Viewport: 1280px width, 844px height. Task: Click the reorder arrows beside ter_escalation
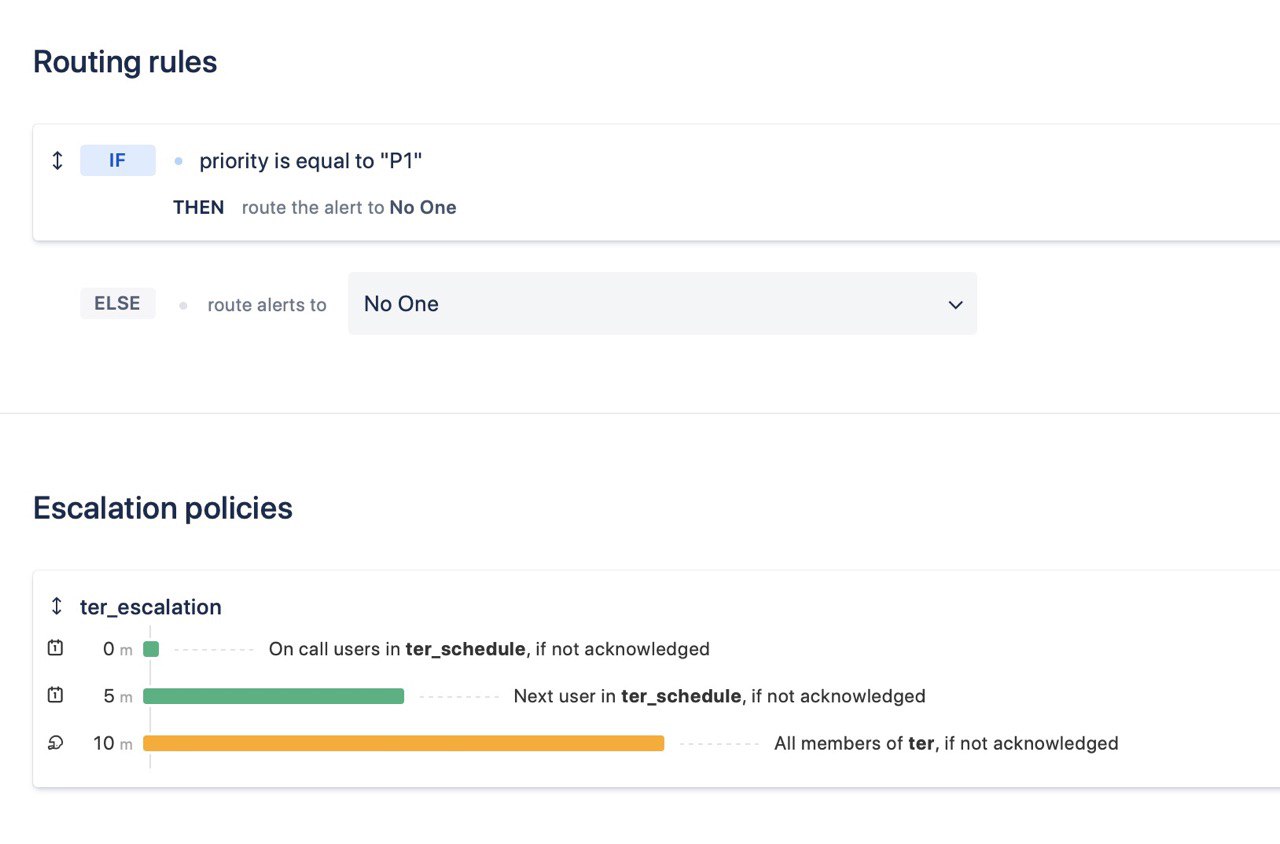[57, 606]
